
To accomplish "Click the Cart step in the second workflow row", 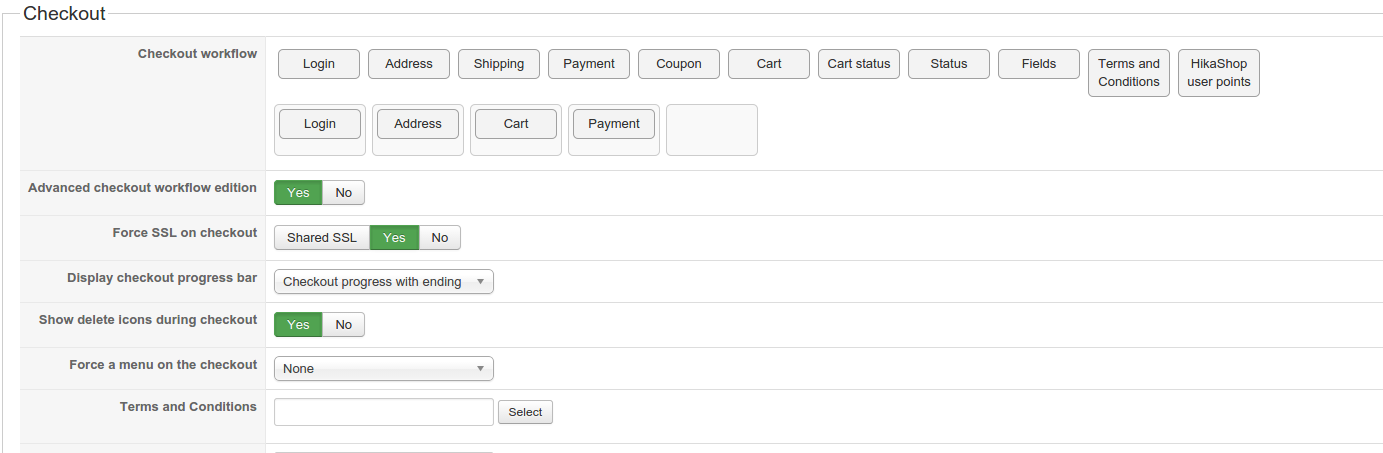I will tap(516, 124).
